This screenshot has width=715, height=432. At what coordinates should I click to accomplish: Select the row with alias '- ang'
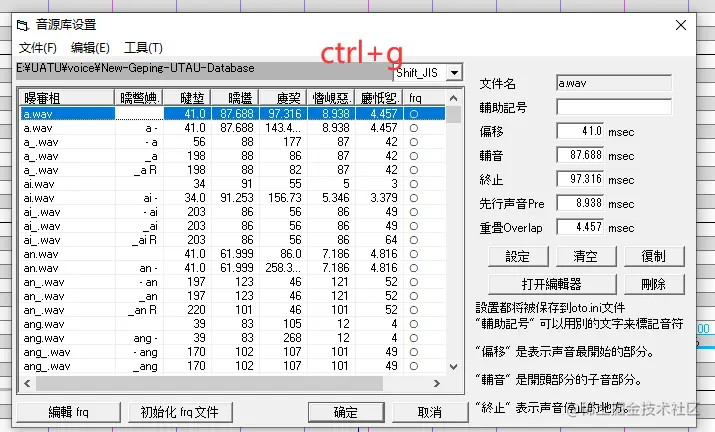[233, 352]
